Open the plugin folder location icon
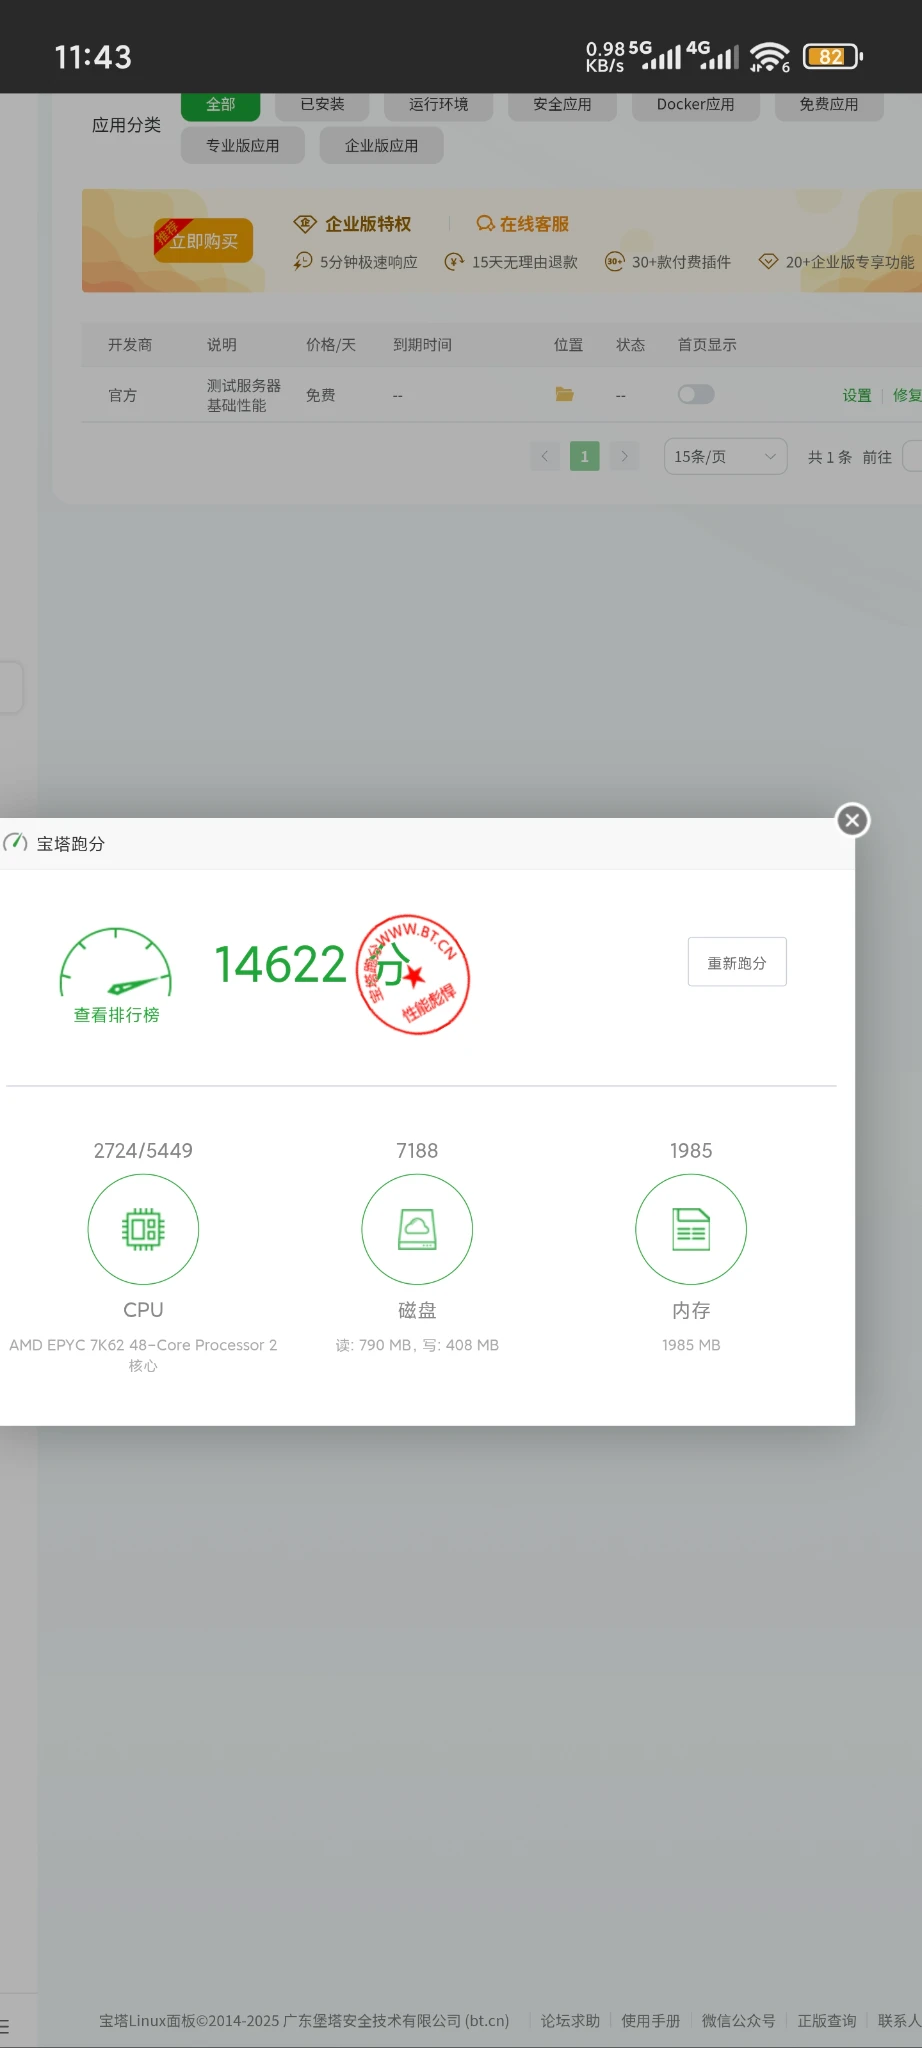The width and height of the screenshot is (922, 2048). pyautogui.click(x=565, y=395)
